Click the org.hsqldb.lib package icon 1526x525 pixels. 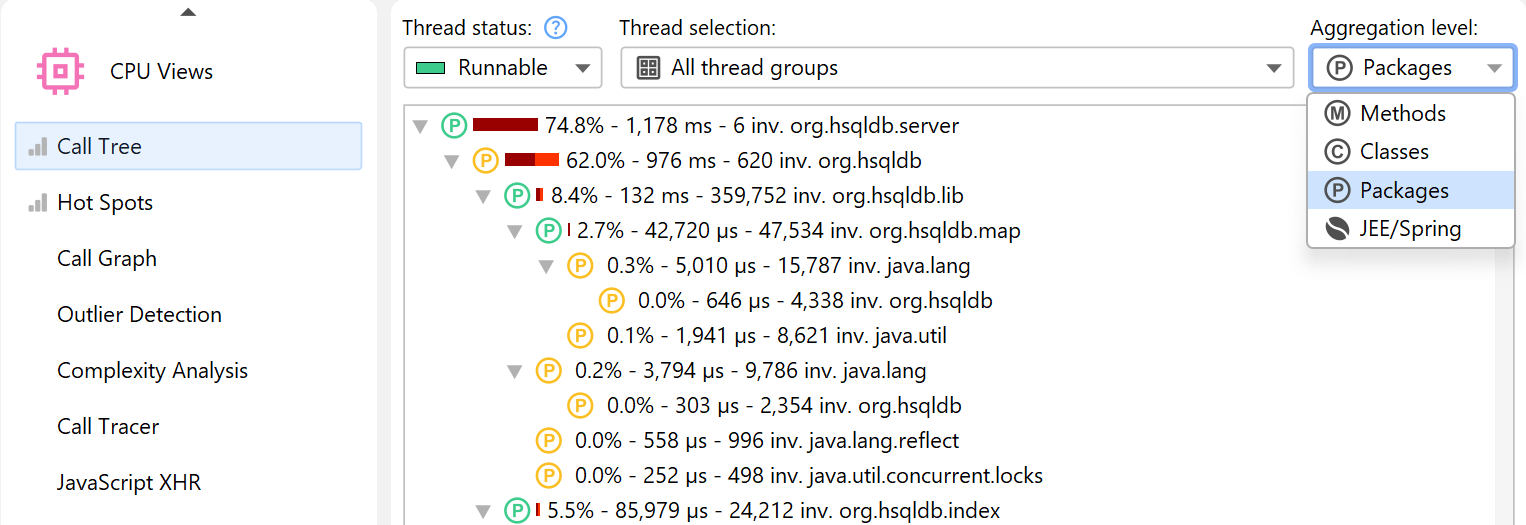[517, 195]
